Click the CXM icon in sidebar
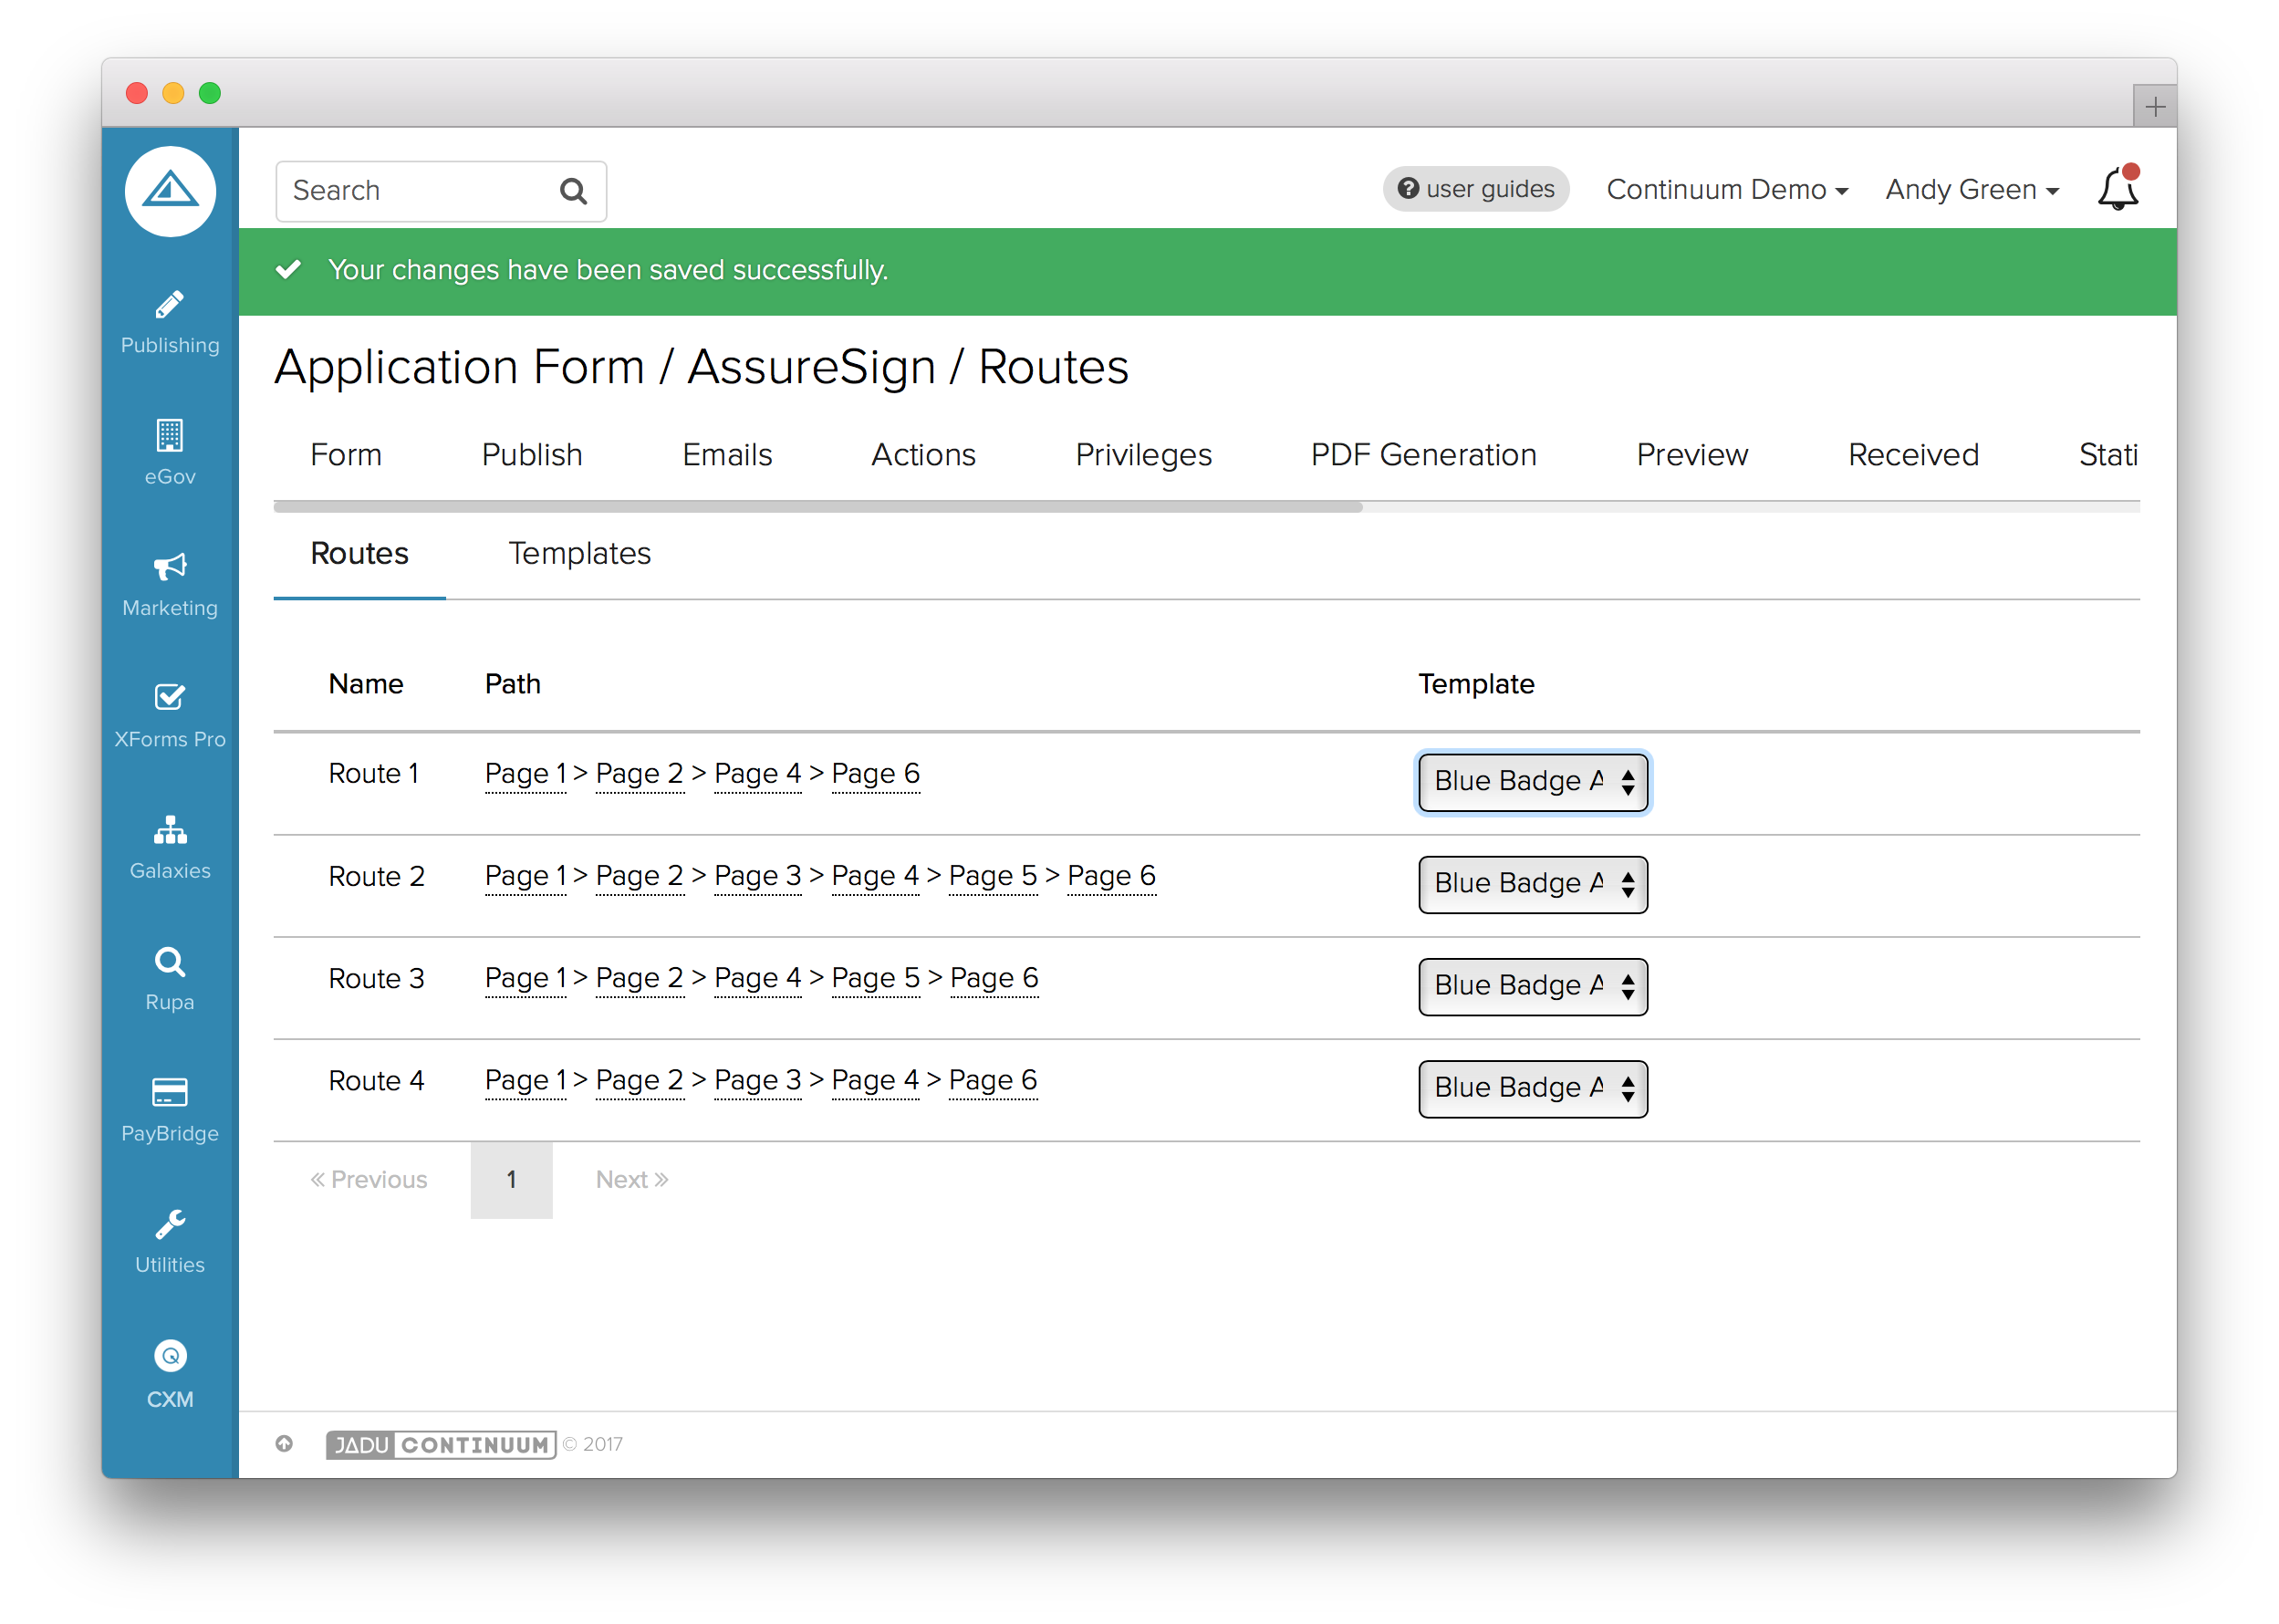 coord(170,1356)
